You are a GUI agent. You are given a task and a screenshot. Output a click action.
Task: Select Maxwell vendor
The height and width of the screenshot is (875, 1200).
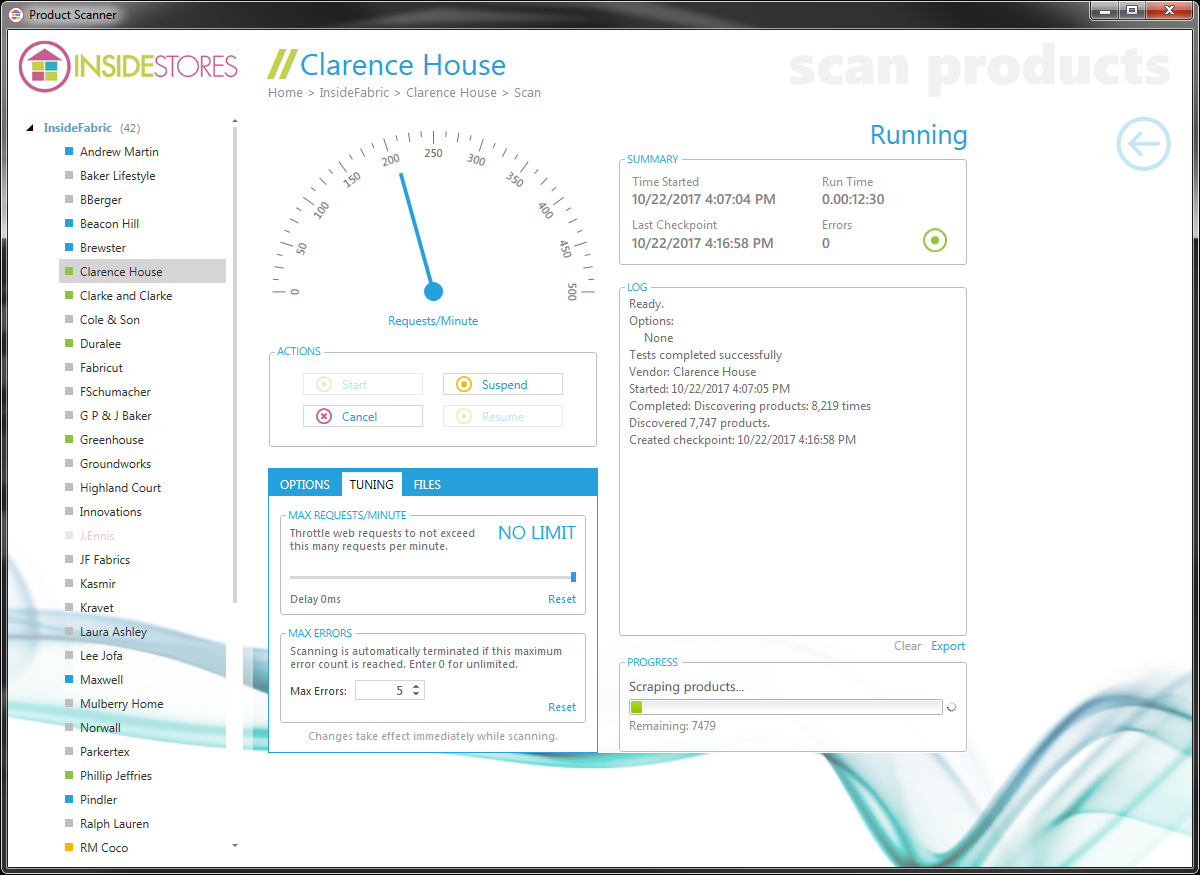coord(102,680)
